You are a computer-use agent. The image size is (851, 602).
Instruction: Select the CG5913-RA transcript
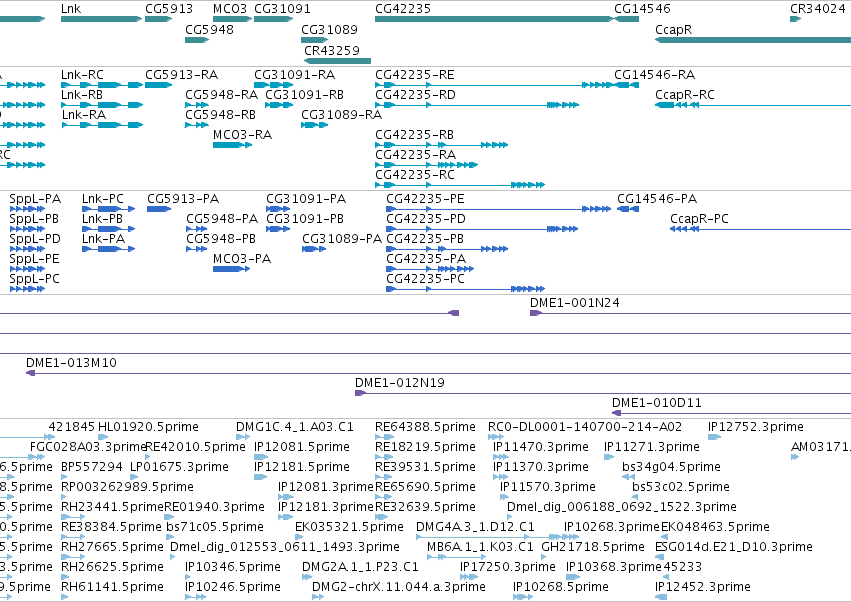point(158,85)
